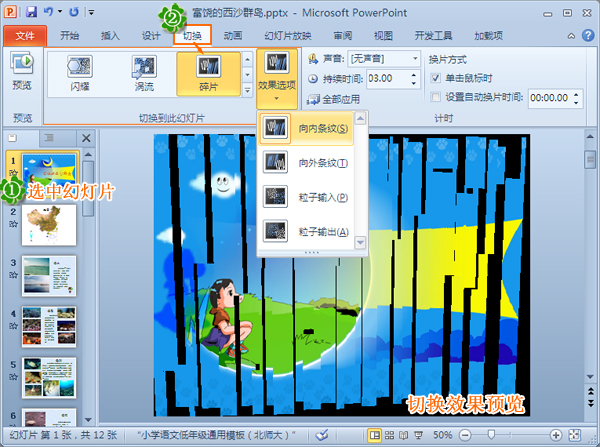Screen dimensions: 600x447
Task: Switch to the 幻灯片放映 ribbon tab
Action: [x=288, y=36]
